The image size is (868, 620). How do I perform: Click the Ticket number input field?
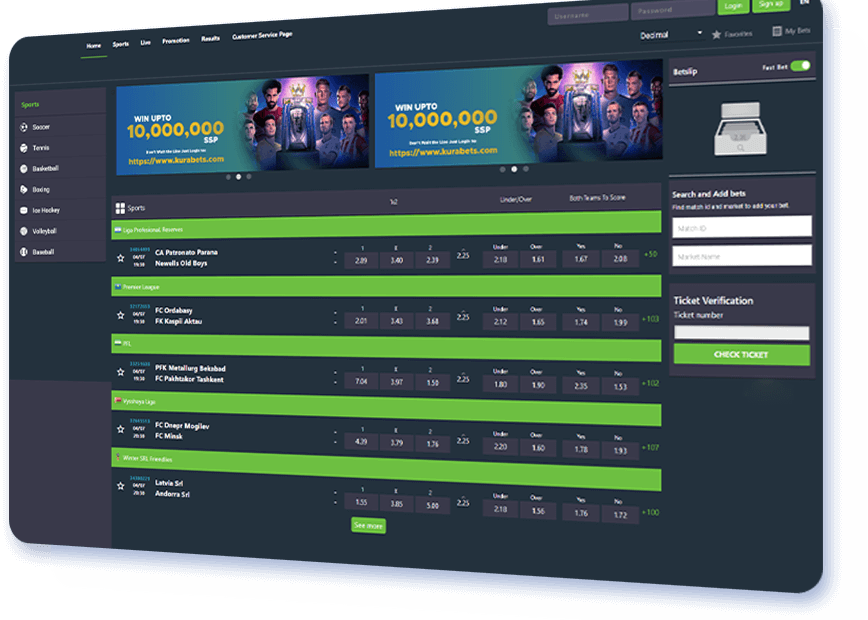pos(742,333)
